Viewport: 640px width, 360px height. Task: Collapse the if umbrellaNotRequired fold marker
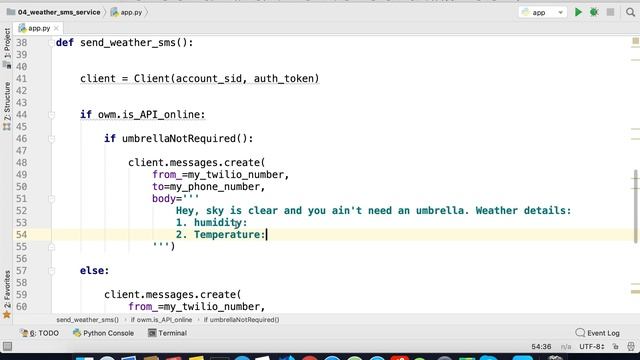pyautogui.click(x=51, y=139)
